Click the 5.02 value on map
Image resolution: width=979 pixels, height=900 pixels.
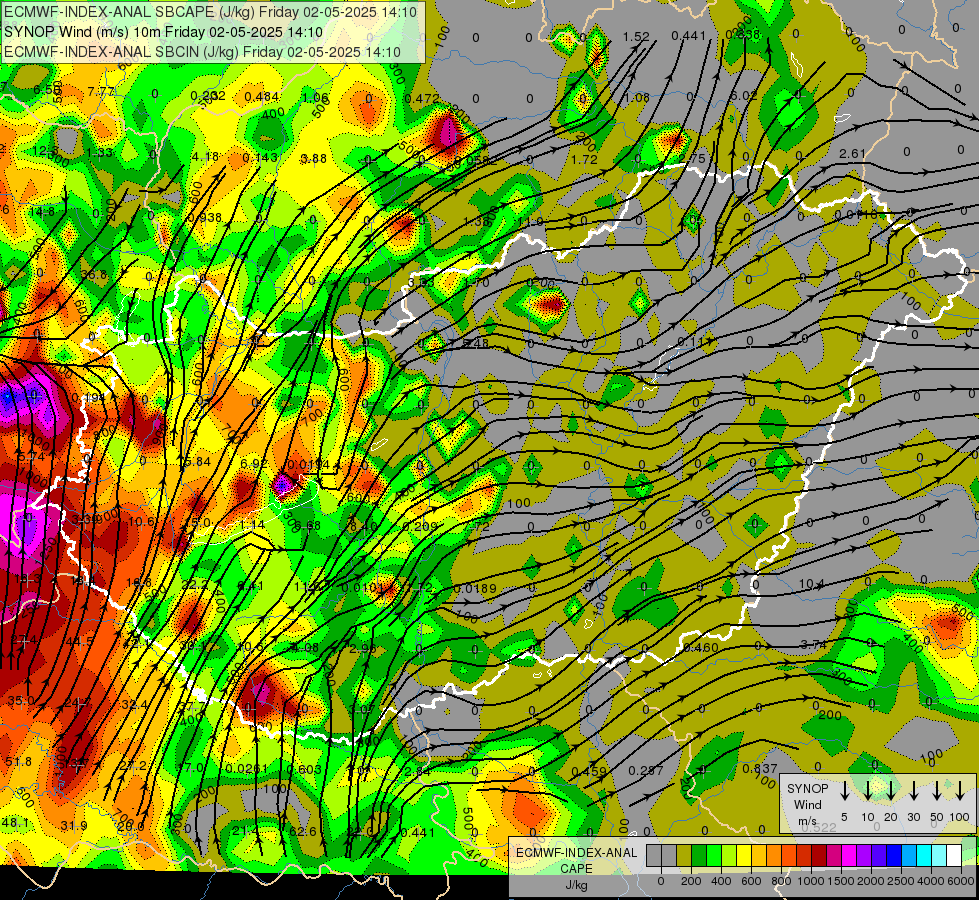[744, 96]
